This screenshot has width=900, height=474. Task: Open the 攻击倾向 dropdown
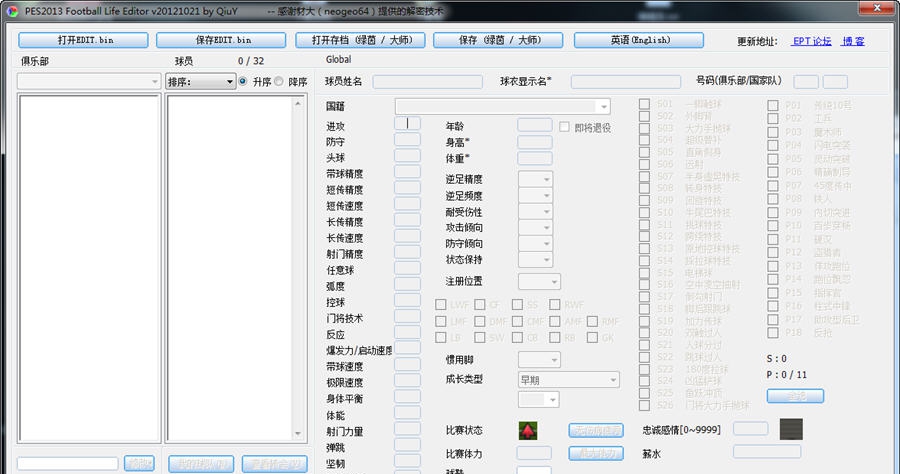535,228
